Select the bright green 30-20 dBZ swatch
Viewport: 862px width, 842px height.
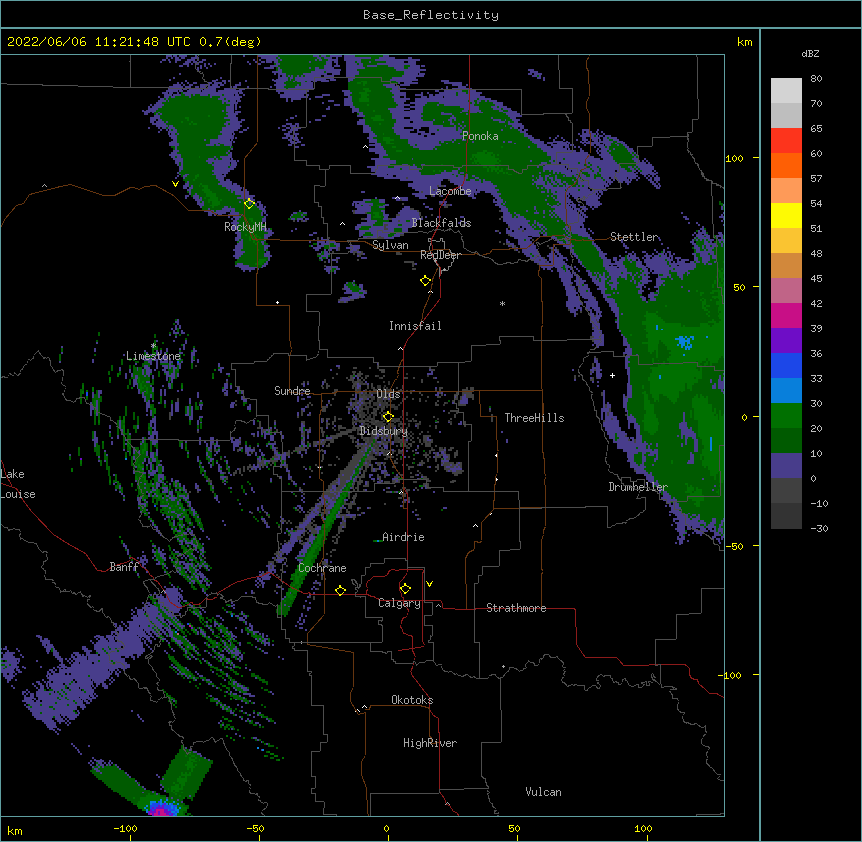(786, 416)
